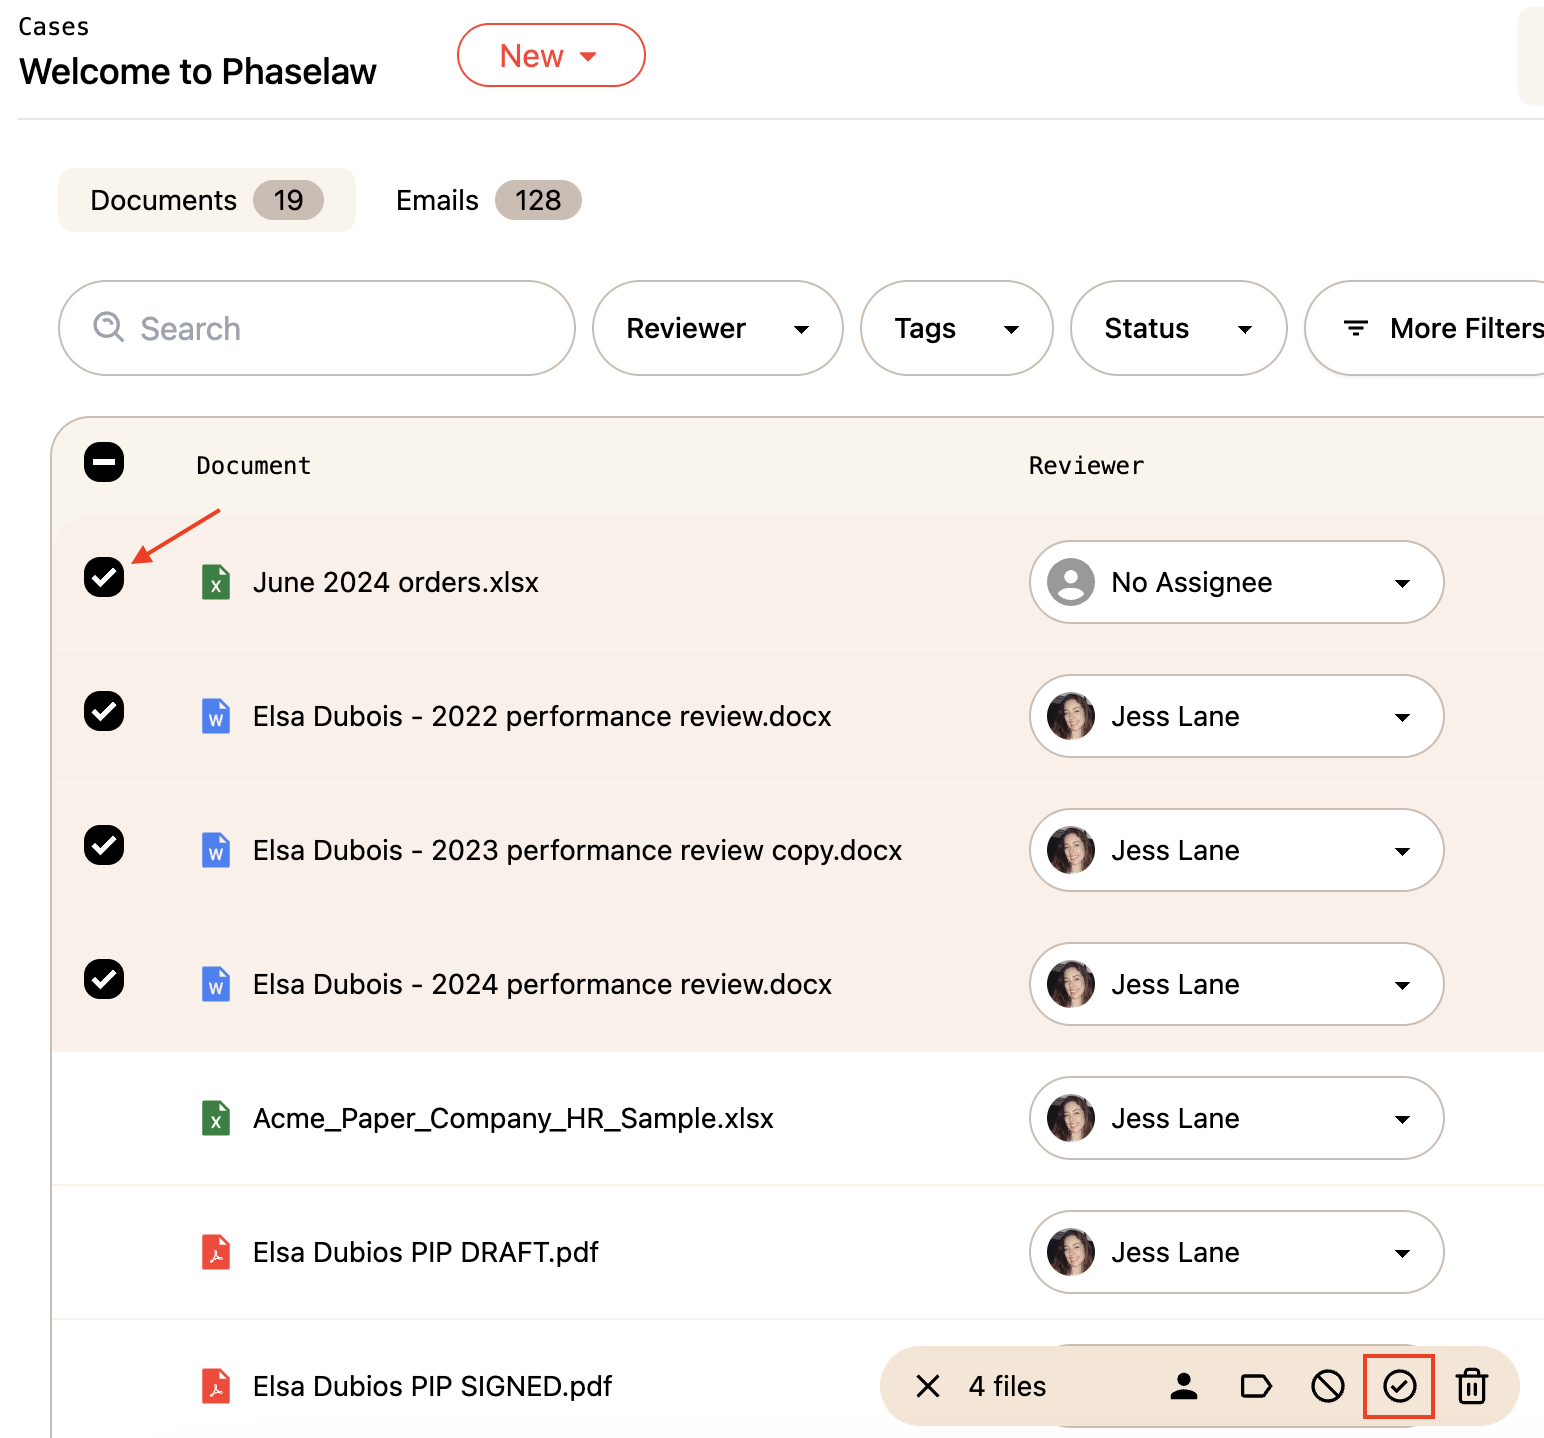Click the Reviewer column header
Screen dimensions: 1544x1438
tap(1086, 465)
